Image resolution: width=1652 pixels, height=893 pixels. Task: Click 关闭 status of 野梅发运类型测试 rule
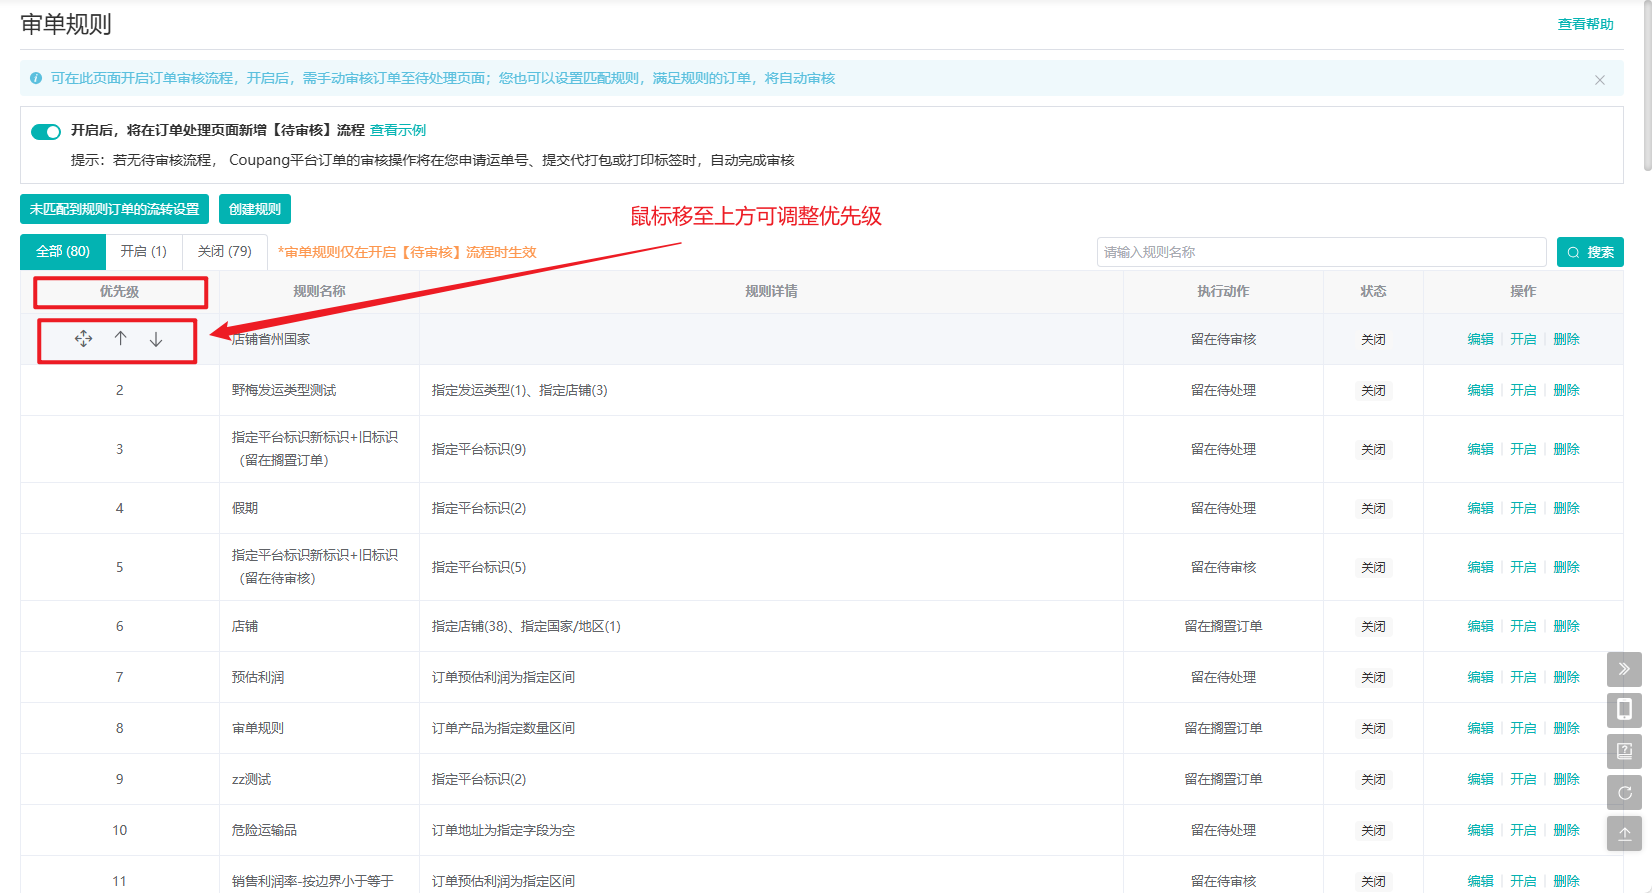[1373, 391]
